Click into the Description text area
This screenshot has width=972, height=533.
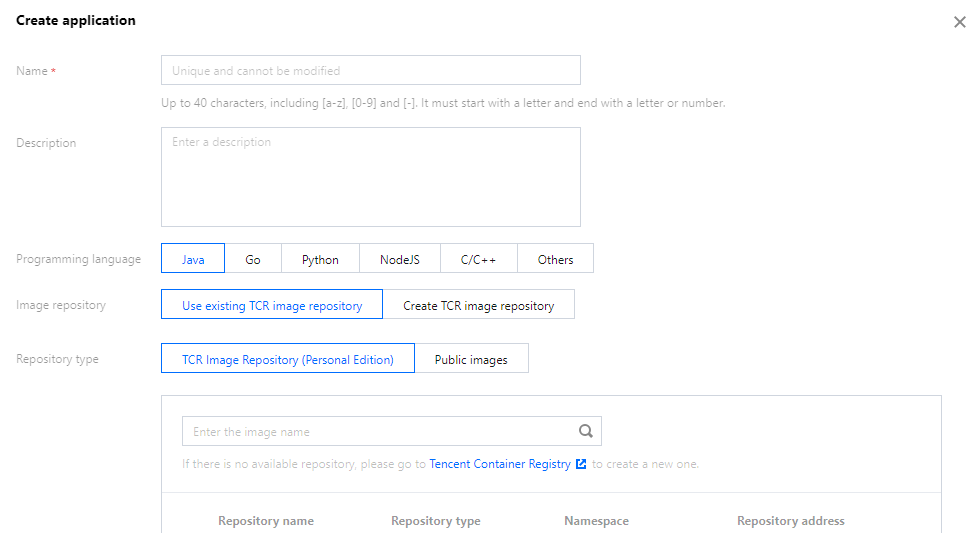pos(370,177)
